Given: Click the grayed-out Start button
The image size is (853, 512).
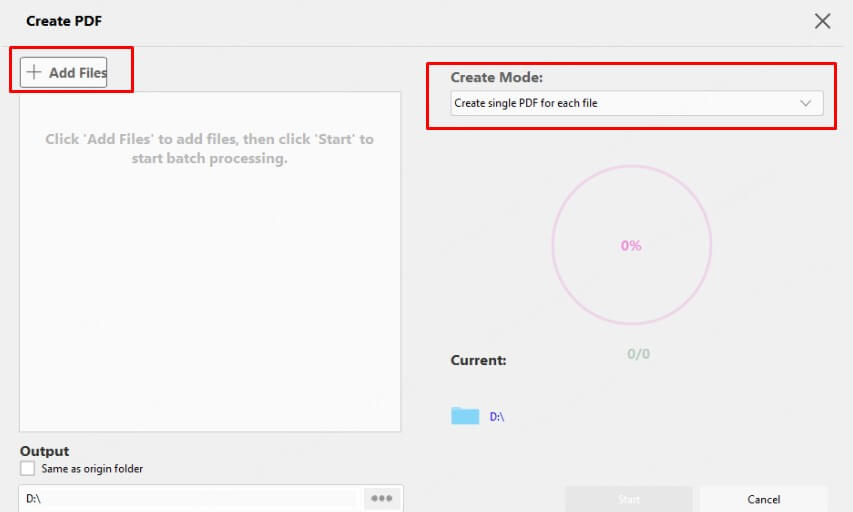Looking at the screenshot, I should point(628,499).
